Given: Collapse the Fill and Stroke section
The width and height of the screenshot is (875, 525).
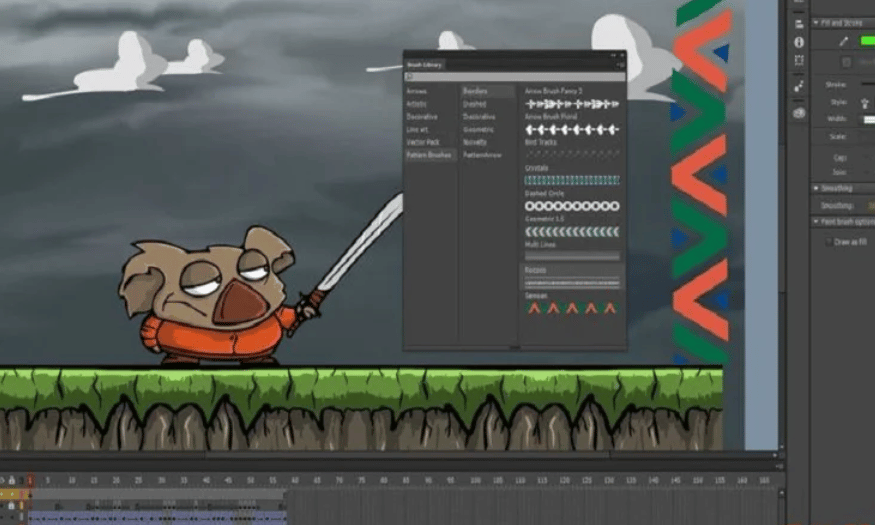Looking at the screenshot, I should [x=816, y=23].
